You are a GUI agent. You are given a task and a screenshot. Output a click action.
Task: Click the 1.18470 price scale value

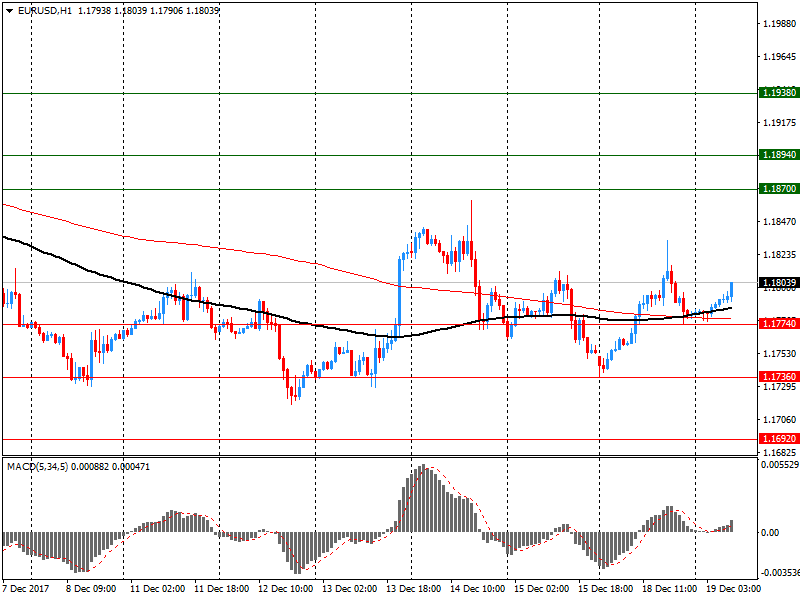[779, 221]
